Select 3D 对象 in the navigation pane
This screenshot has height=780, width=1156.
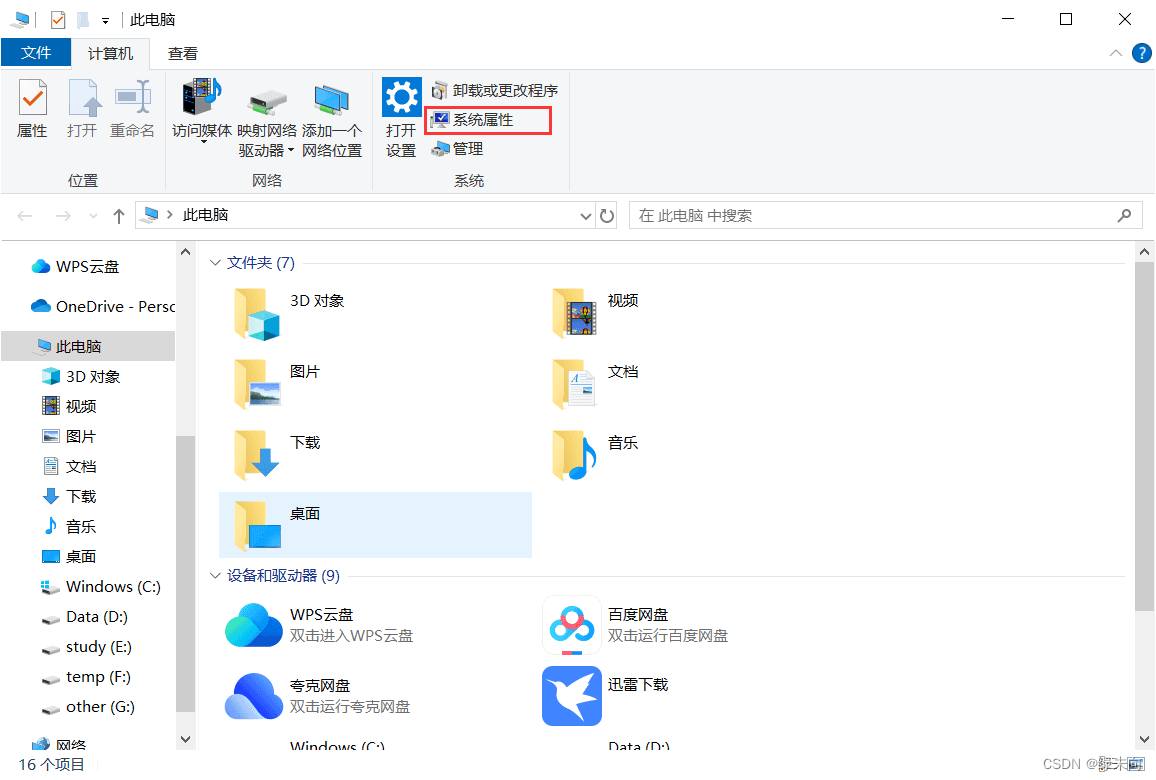click(x=81, y=377)
